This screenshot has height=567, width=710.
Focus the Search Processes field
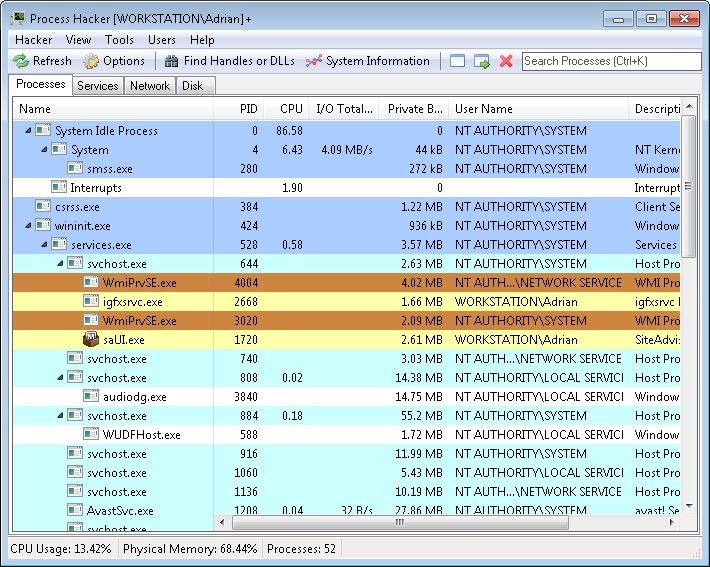[x=611, y=61]
